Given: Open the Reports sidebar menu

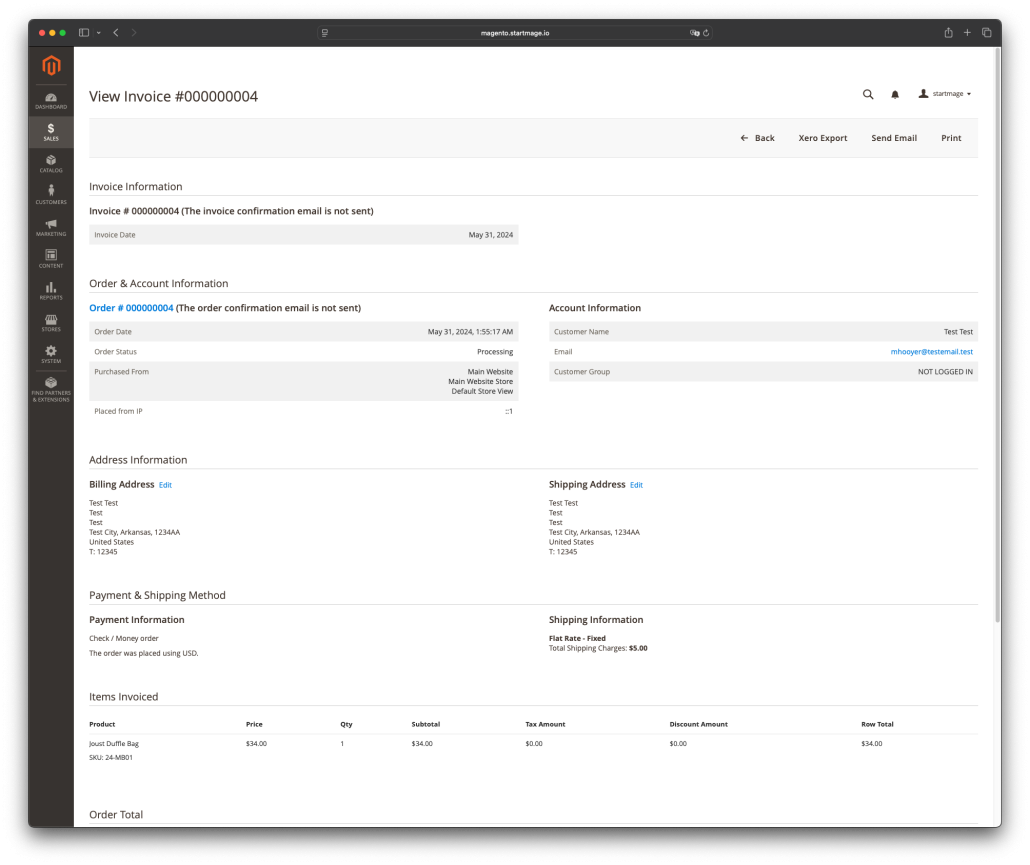Looking at the screenshot, I should click(51, 291).
